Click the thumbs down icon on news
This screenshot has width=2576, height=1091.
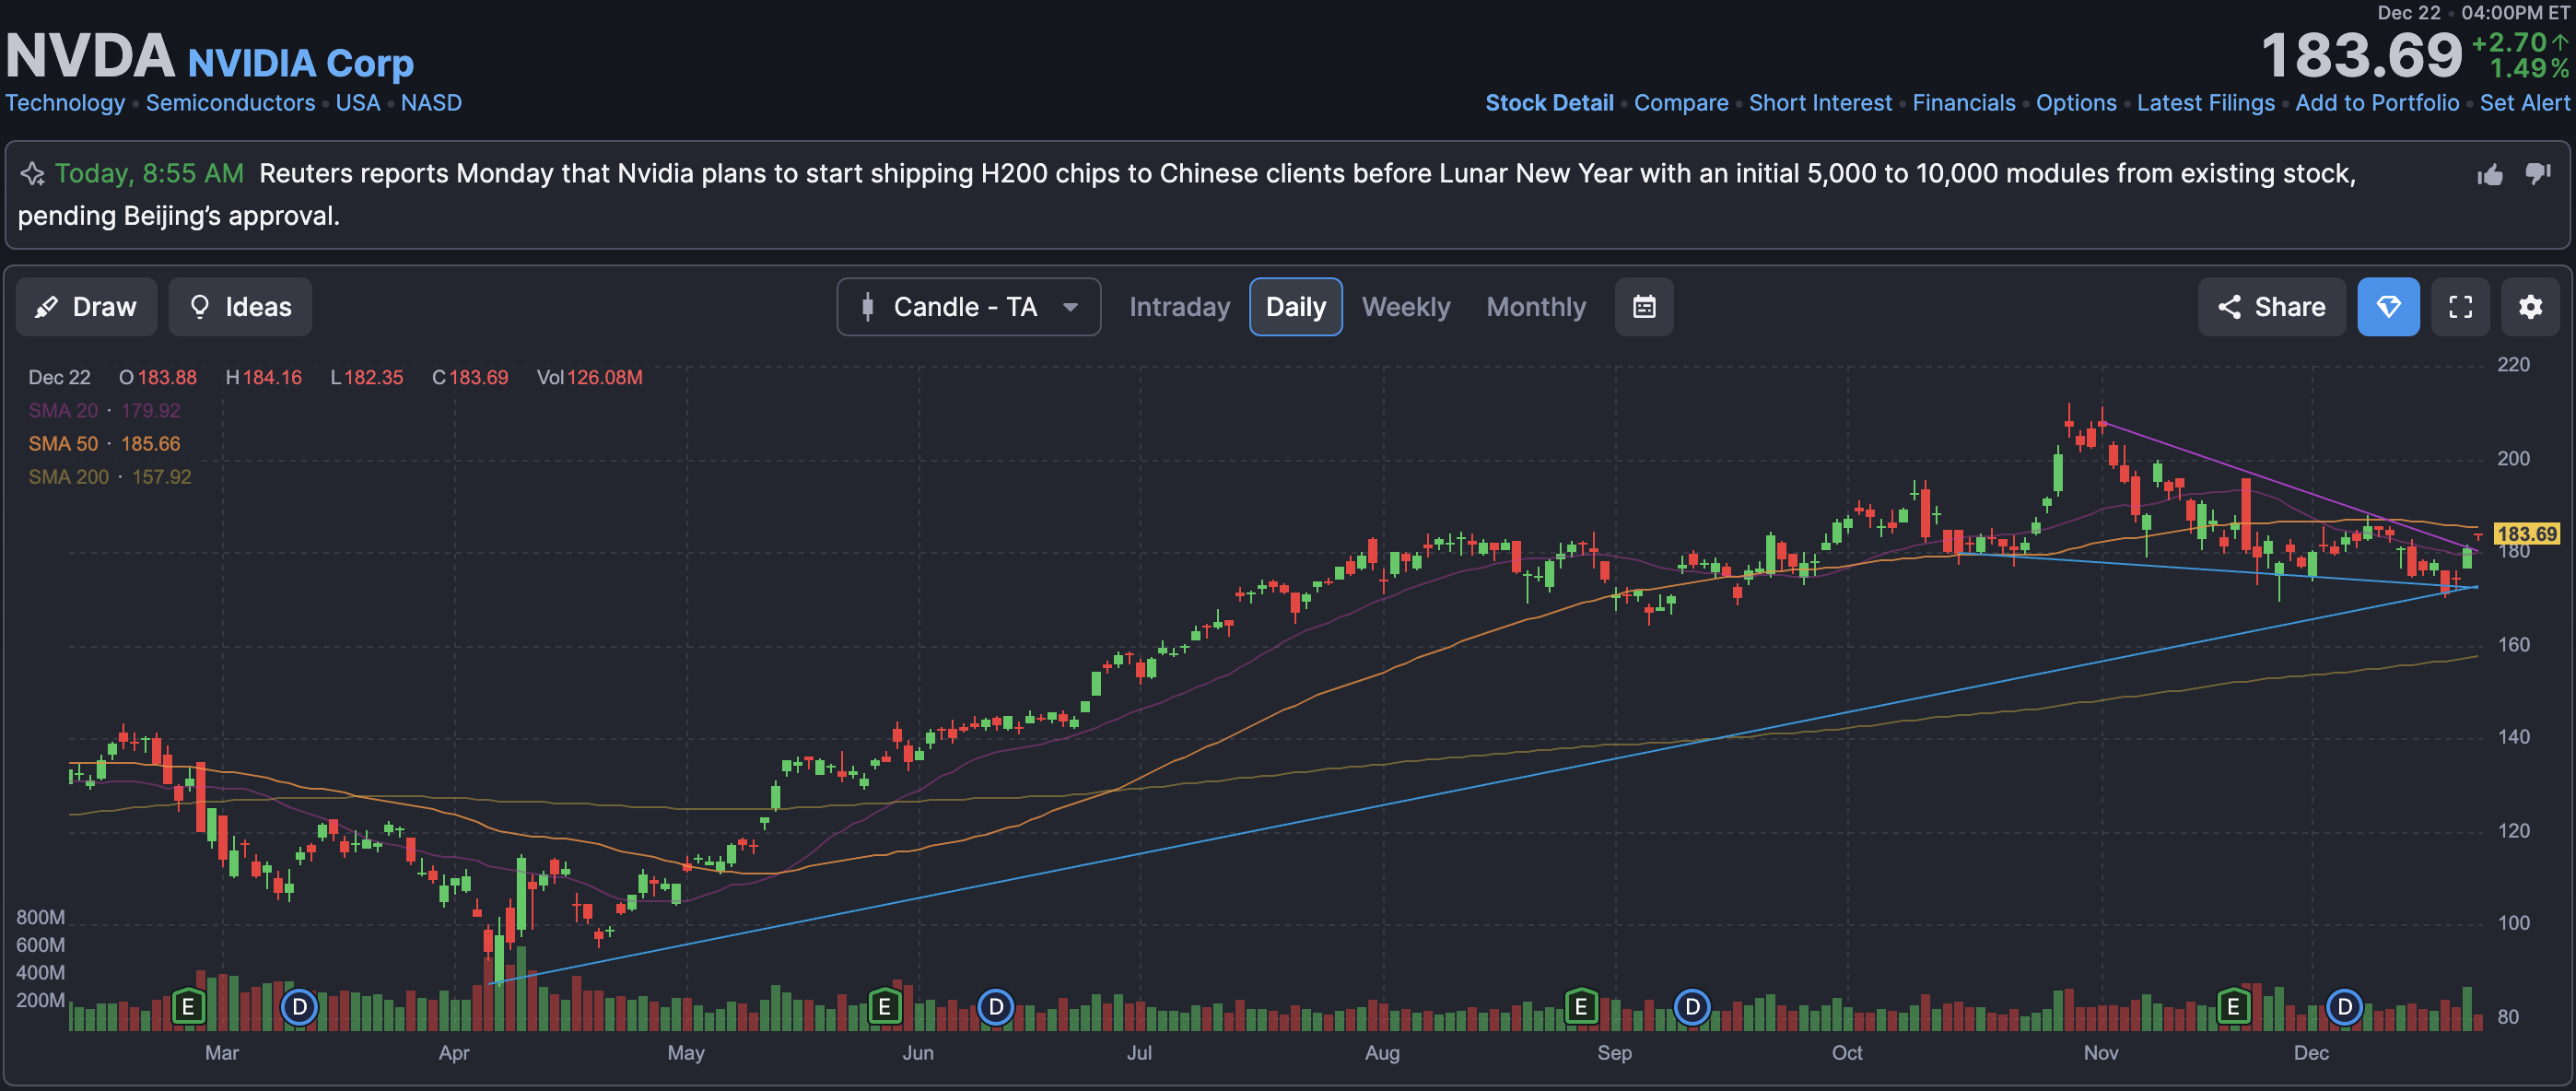pyautogui.click(x=2538, y=174)
